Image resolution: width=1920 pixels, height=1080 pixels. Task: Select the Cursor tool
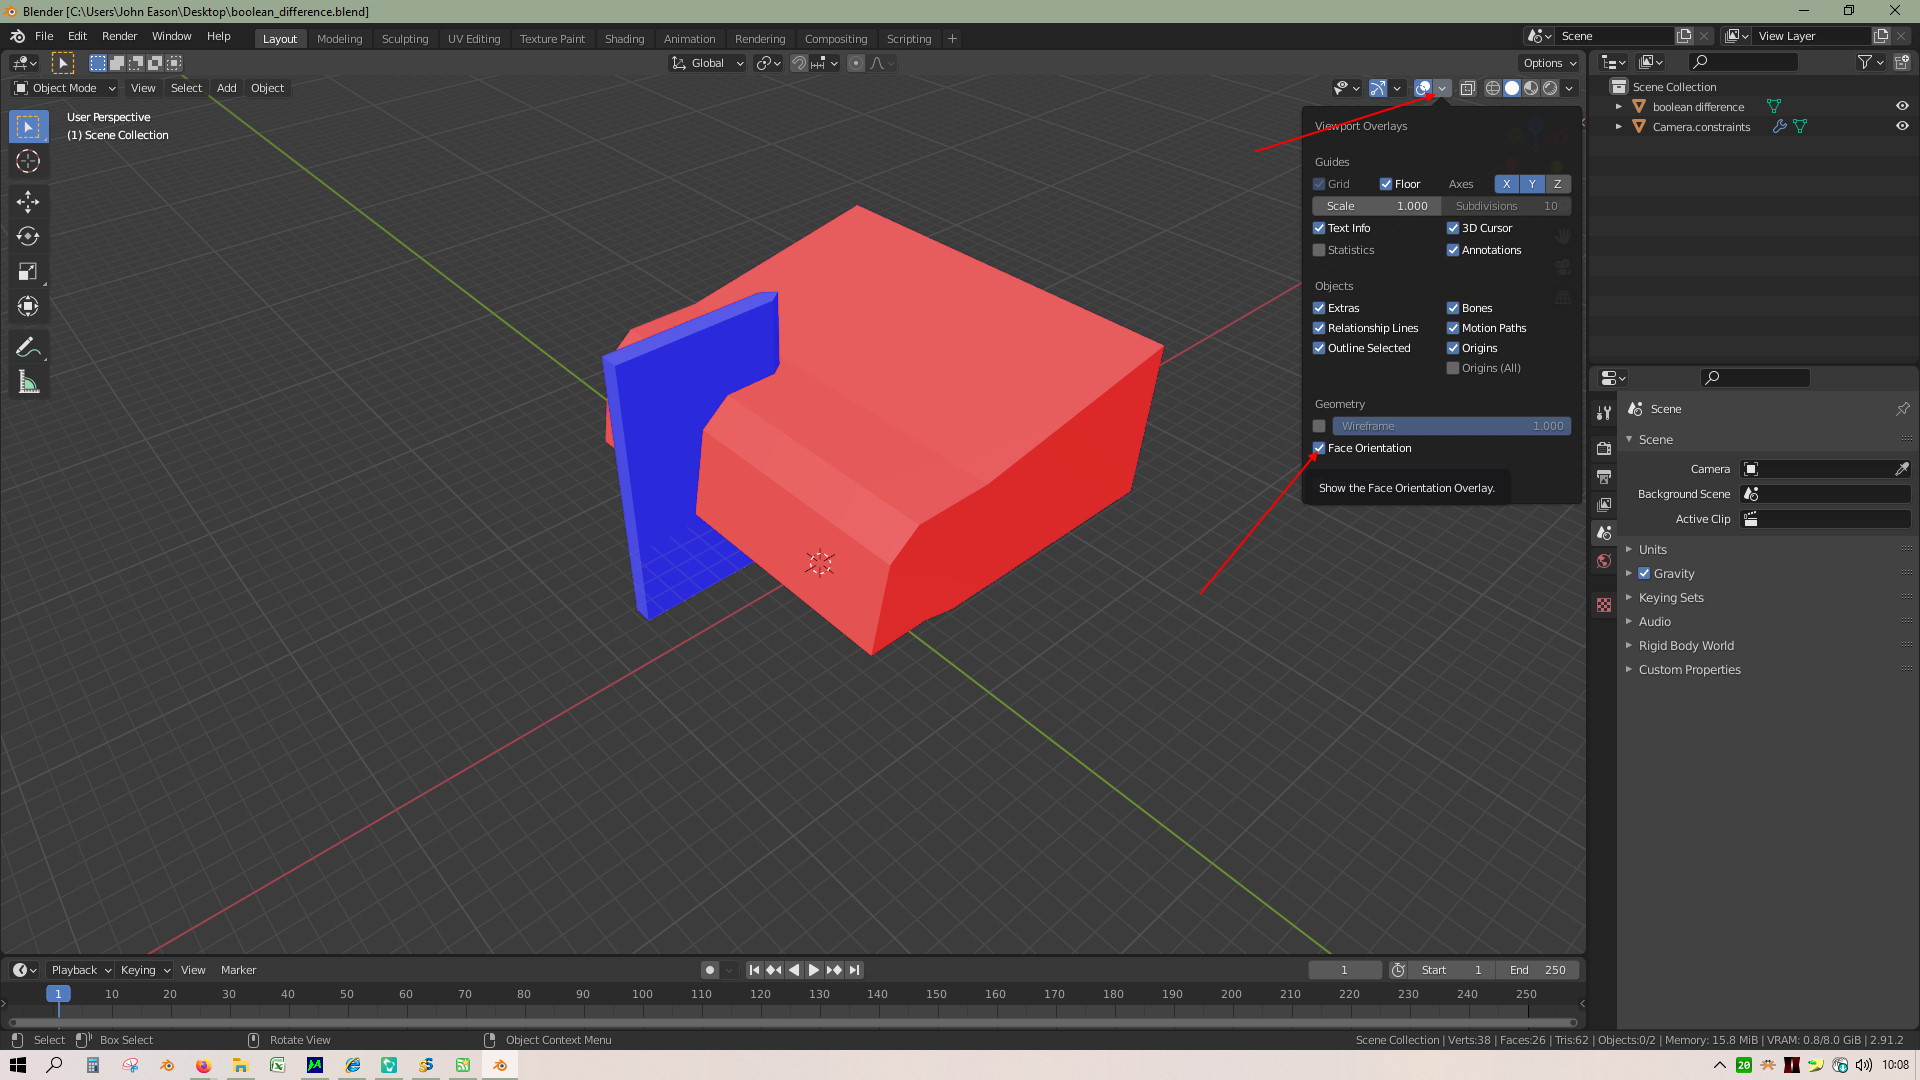28,161
